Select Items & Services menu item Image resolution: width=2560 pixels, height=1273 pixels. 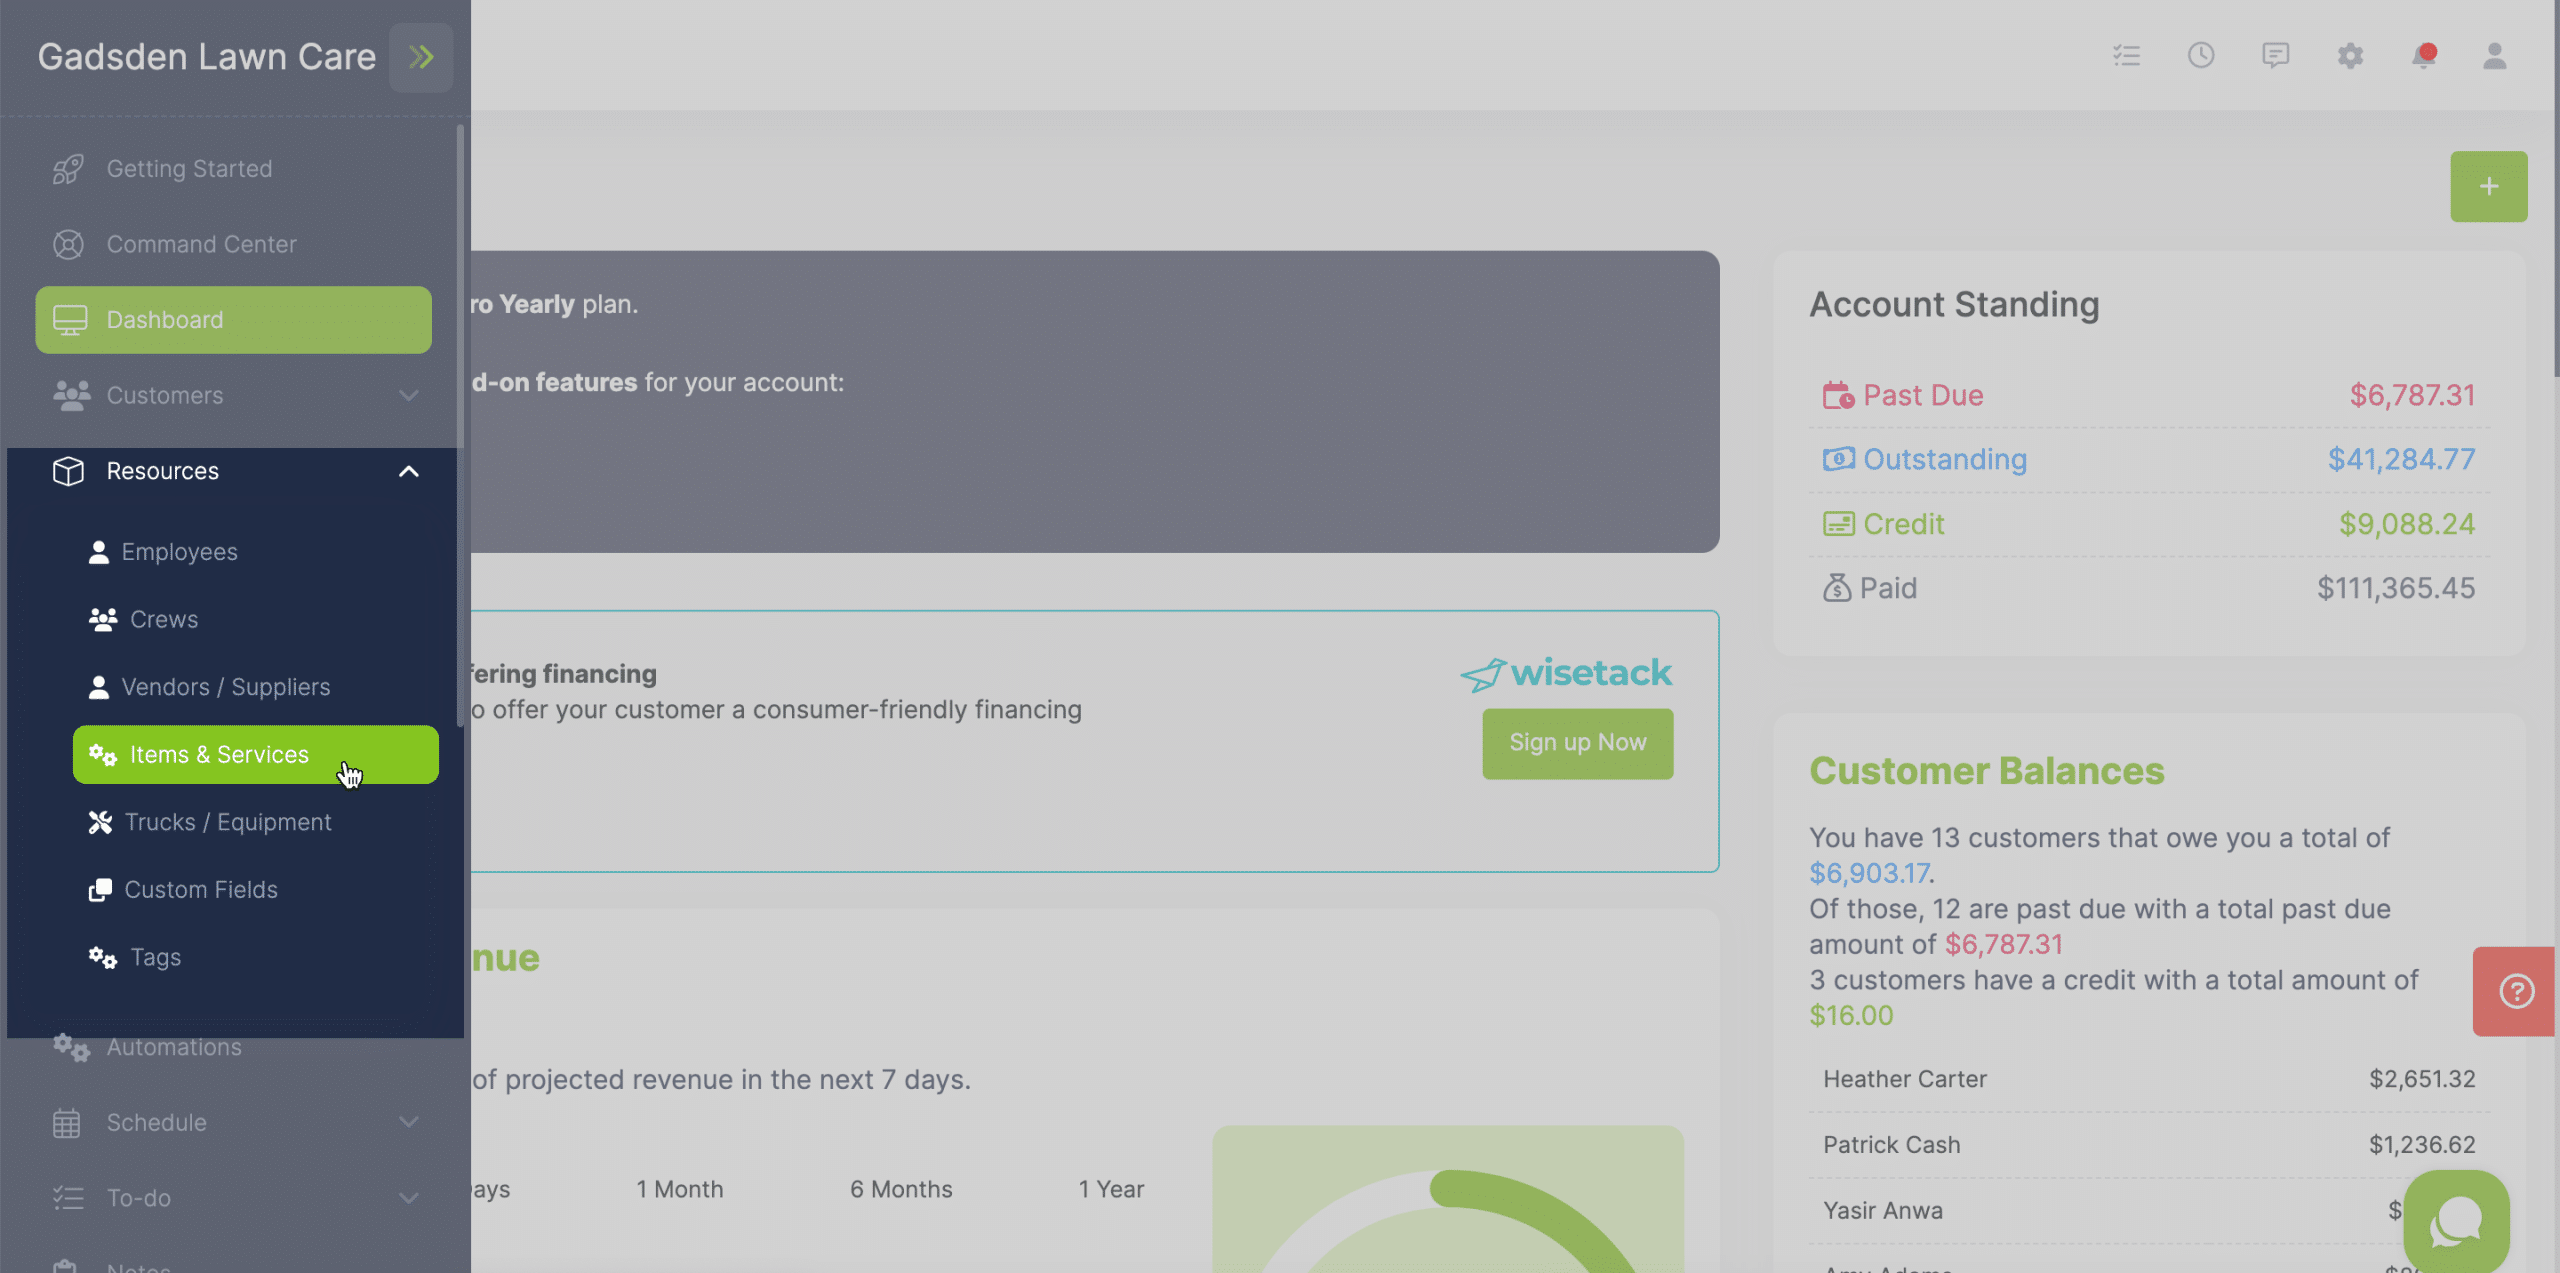tap(255, 755)
